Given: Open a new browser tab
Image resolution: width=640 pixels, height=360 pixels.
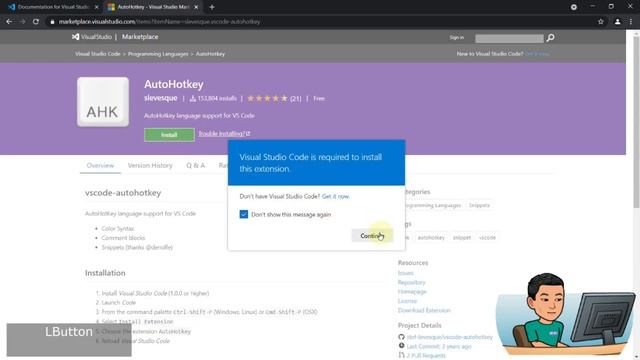Looking at the screenshot, I should point(211,7).
